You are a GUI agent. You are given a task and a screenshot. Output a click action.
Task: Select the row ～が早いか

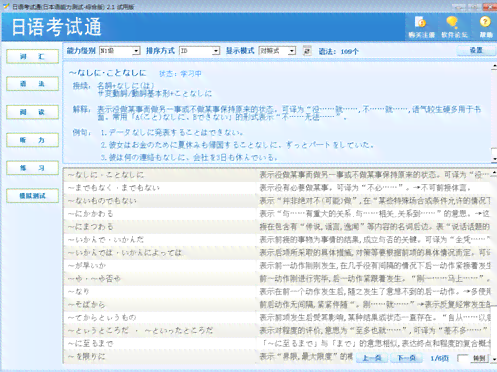pyautogui.click(x=277, y=266)
